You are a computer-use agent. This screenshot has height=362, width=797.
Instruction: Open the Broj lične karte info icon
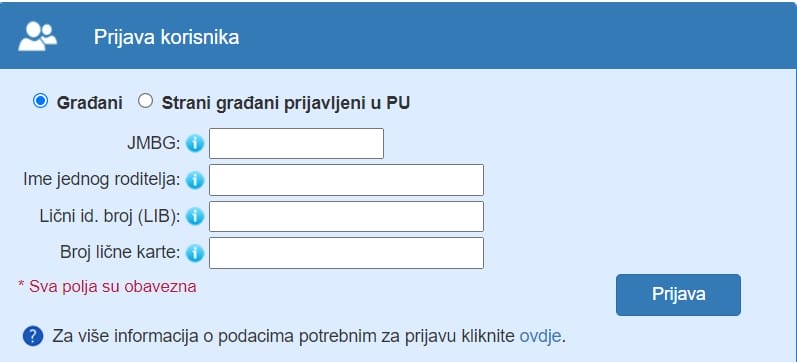pyautogui.click(x=195, y=253)
